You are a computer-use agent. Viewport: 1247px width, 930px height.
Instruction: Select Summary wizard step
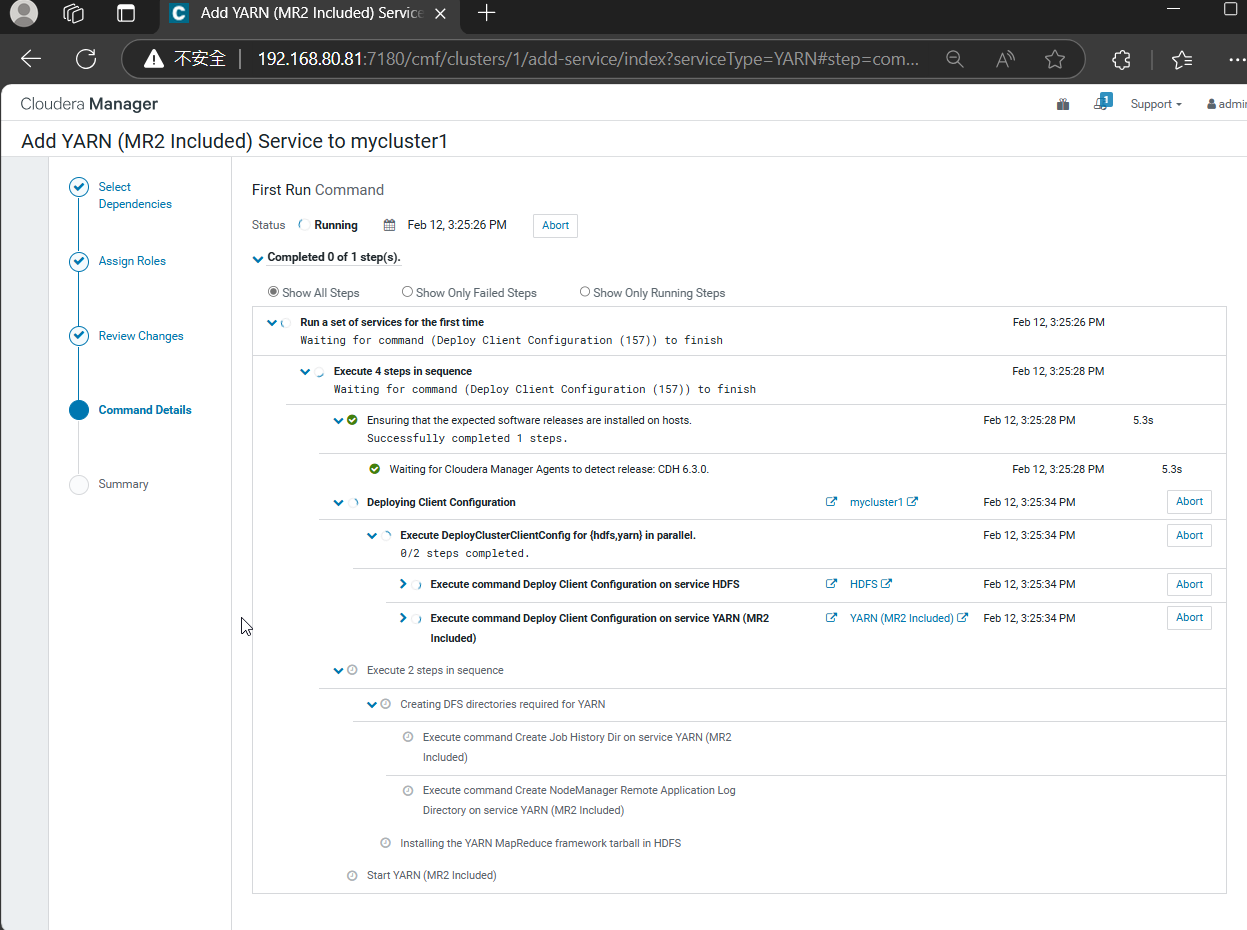[123, 484]
